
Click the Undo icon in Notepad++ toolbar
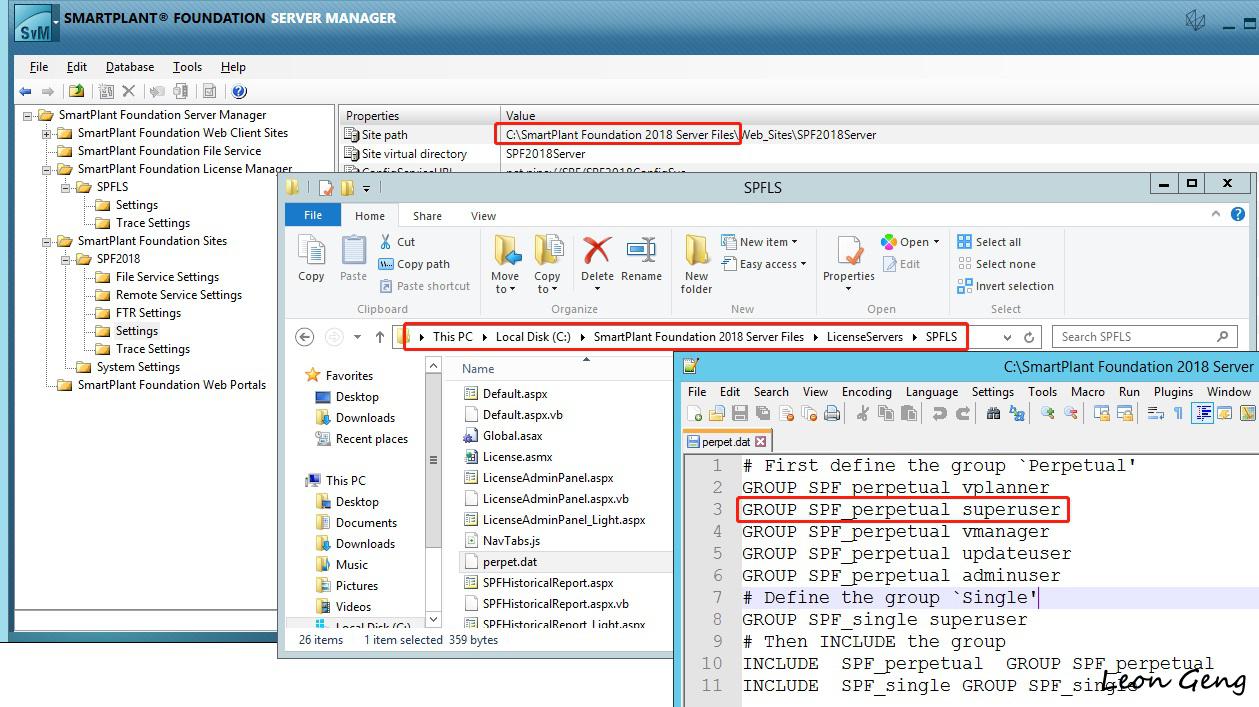pyautogui.click(x=939, y=413)
